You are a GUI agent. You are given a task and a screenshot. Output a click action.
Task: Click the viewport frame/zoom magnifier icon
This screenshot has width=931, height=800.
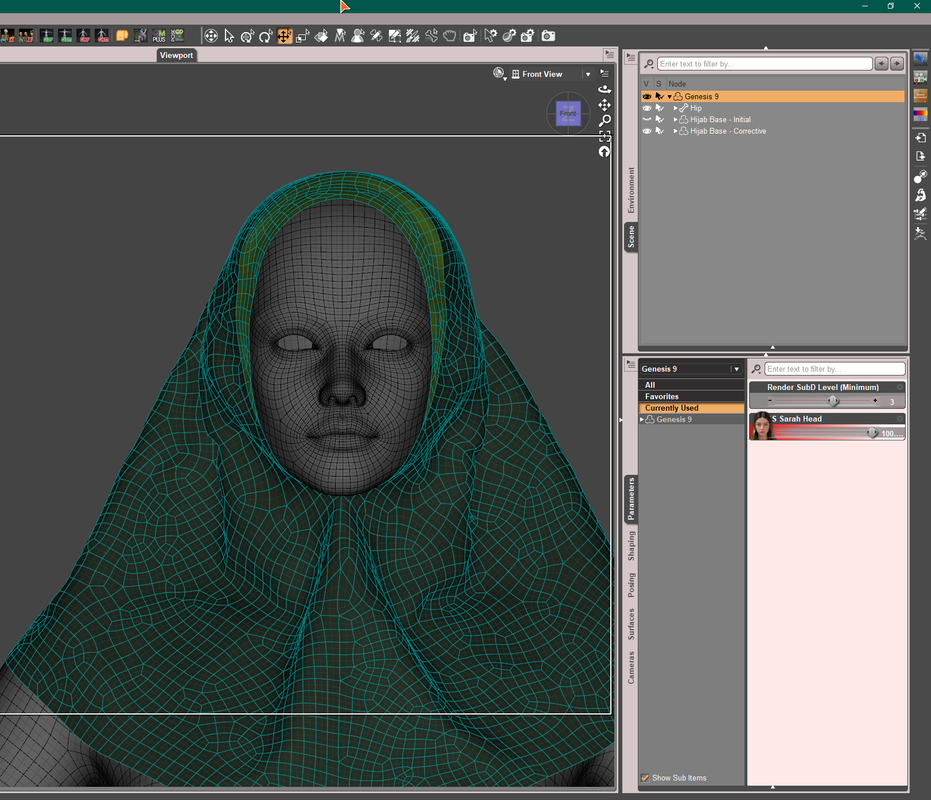coord(604,120)
